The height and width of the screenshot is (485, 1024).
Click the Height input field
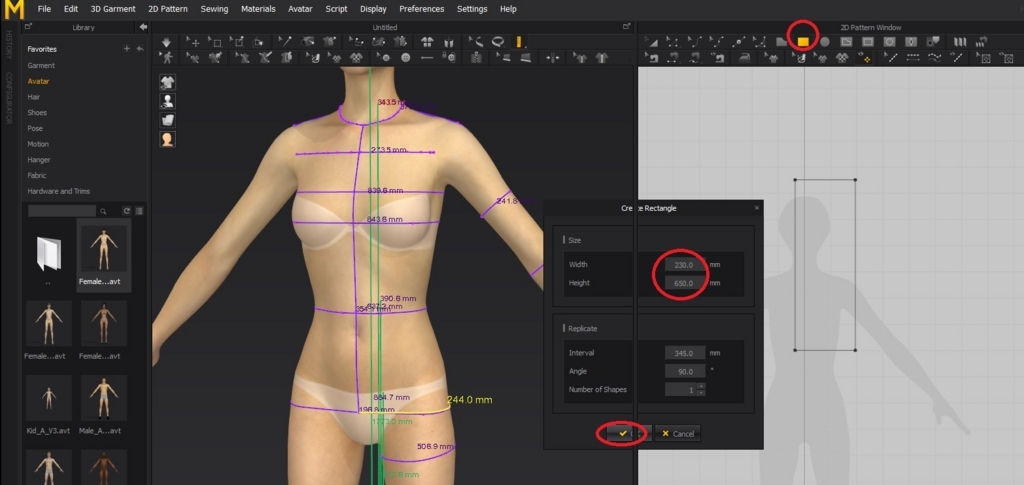tap(685, 283)
